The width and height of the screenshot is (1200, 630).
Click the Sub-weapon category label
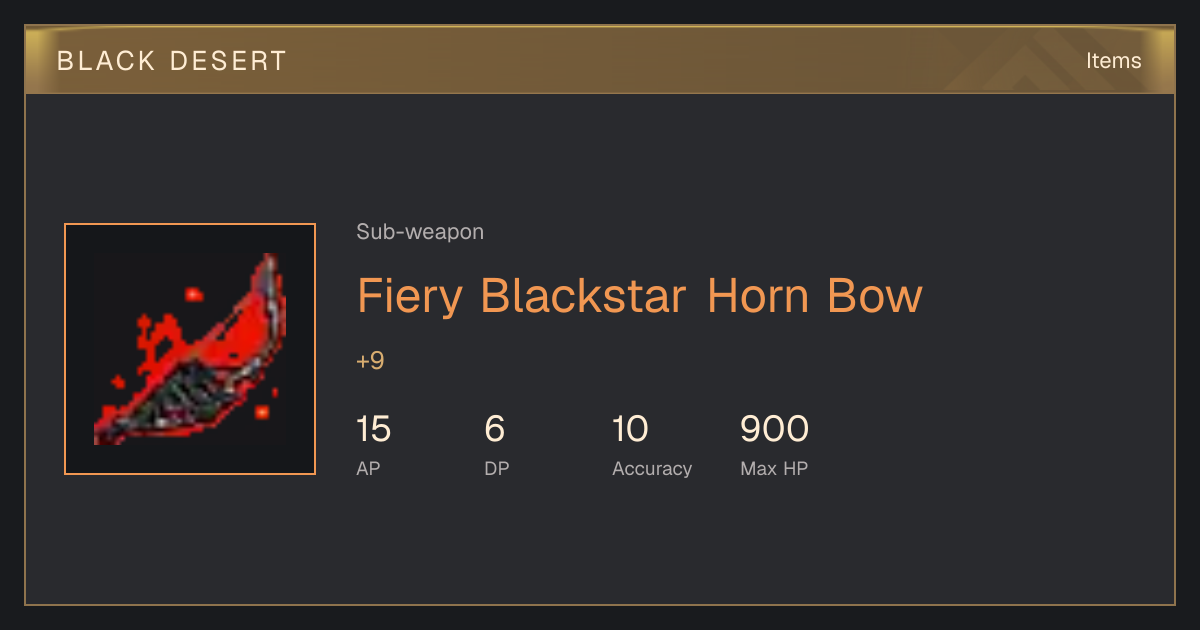point(420,232)
